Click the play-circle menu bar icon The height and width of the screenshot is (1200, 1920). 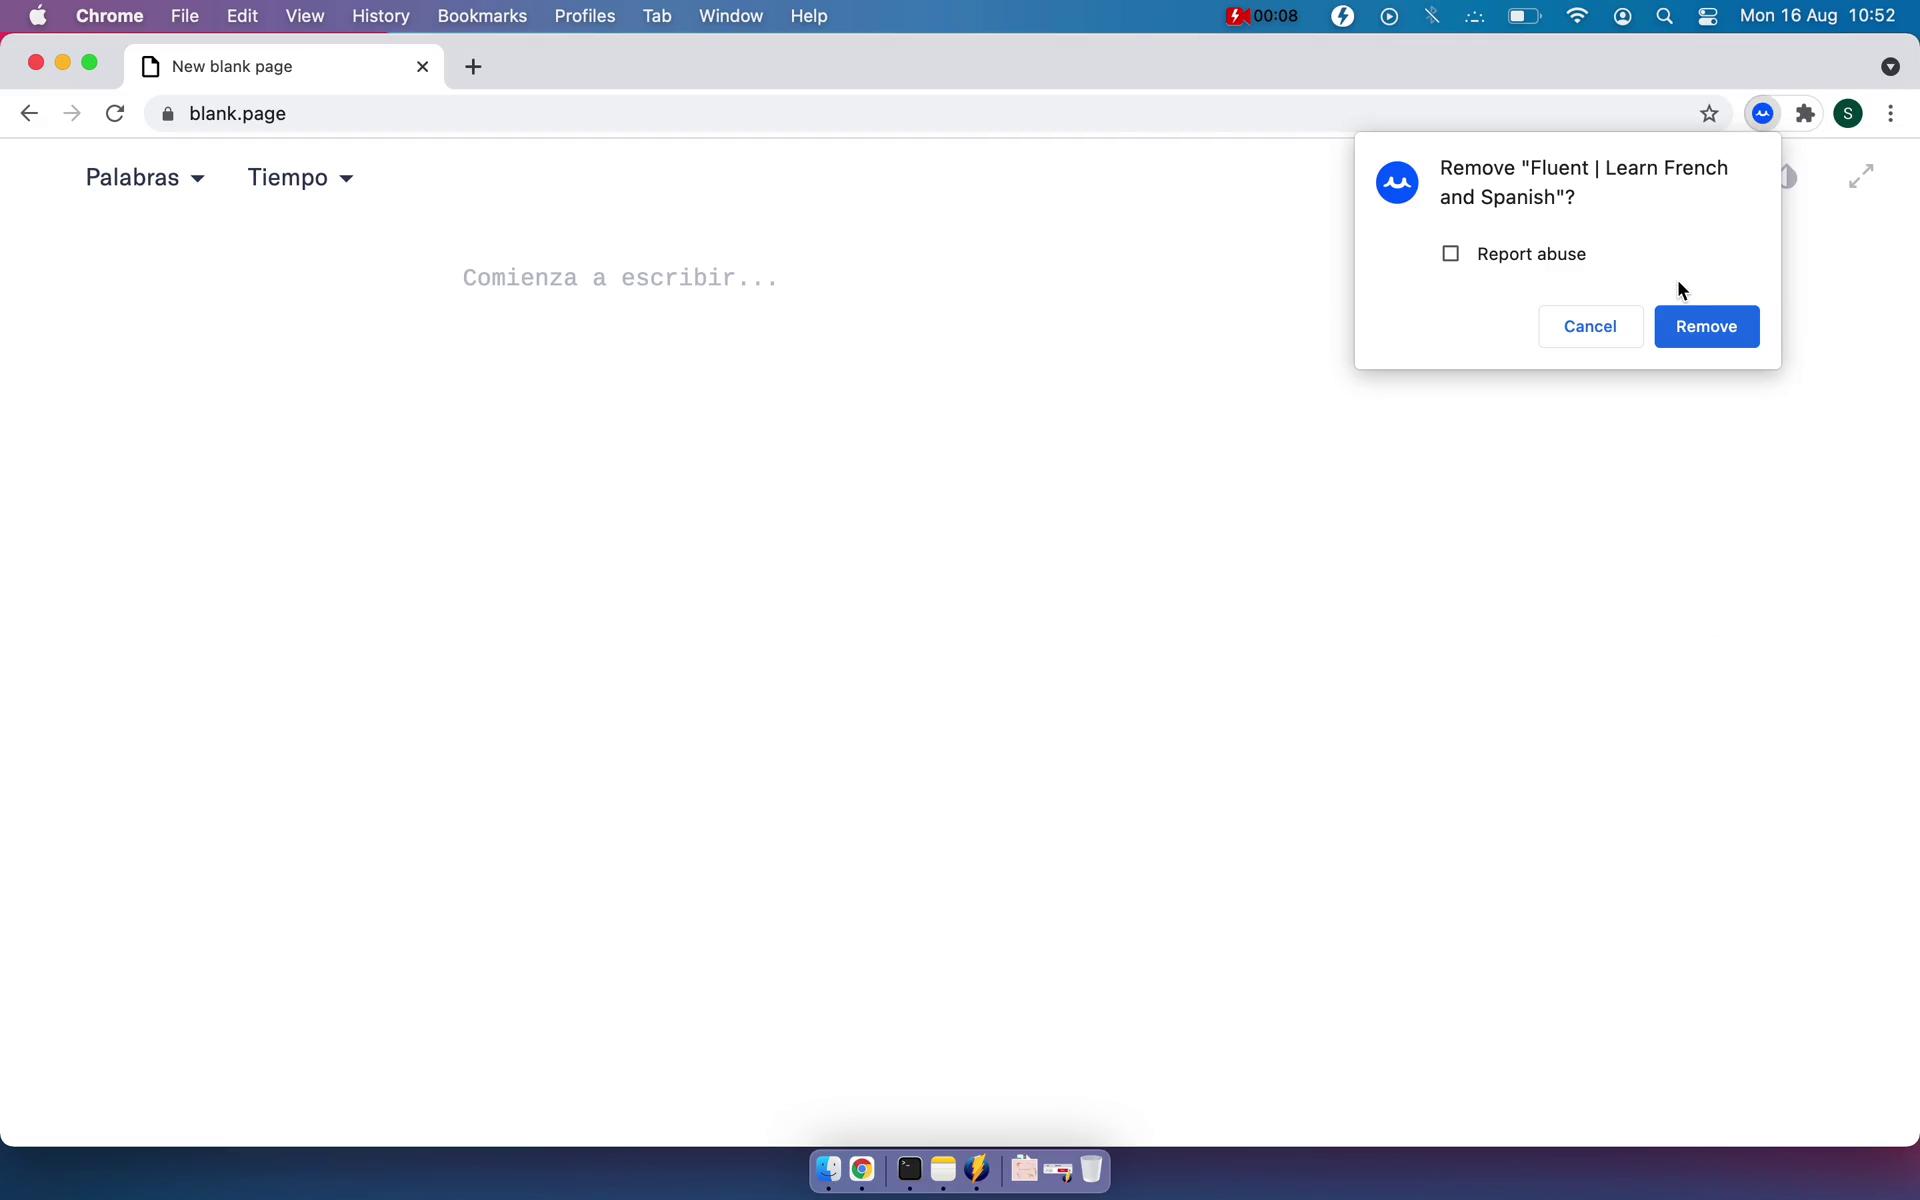coord(1389,16)
